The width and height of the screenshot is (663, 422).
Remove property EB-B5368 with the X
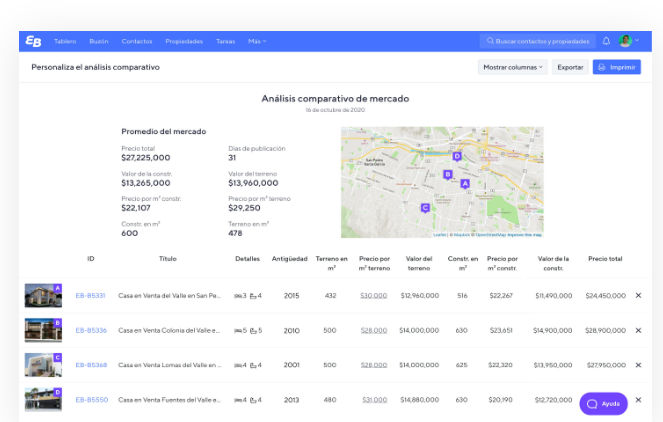click(638, 365)
